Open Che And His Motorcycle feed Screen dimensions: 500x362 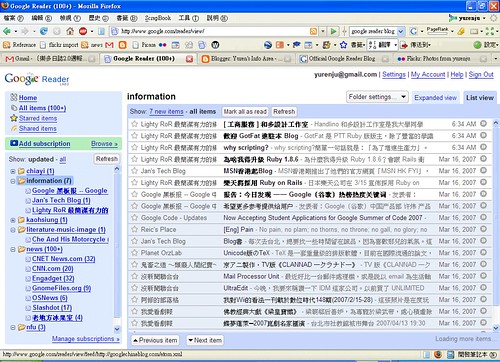(70, 239)
